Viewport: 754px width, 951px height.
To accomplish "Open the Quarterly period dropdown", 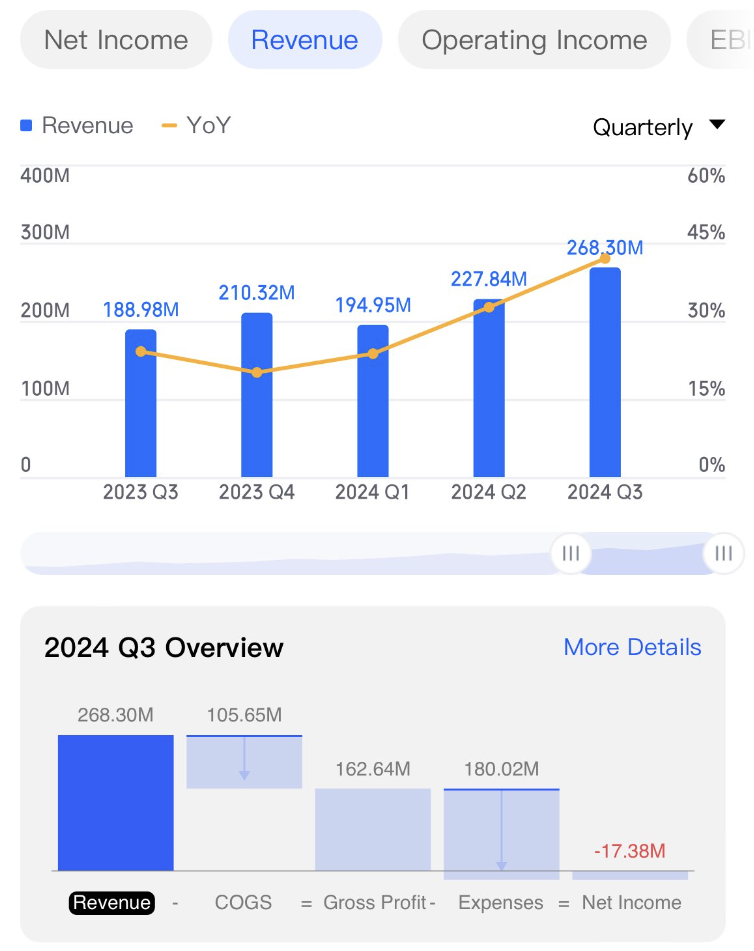I will (x=657, y=127).
